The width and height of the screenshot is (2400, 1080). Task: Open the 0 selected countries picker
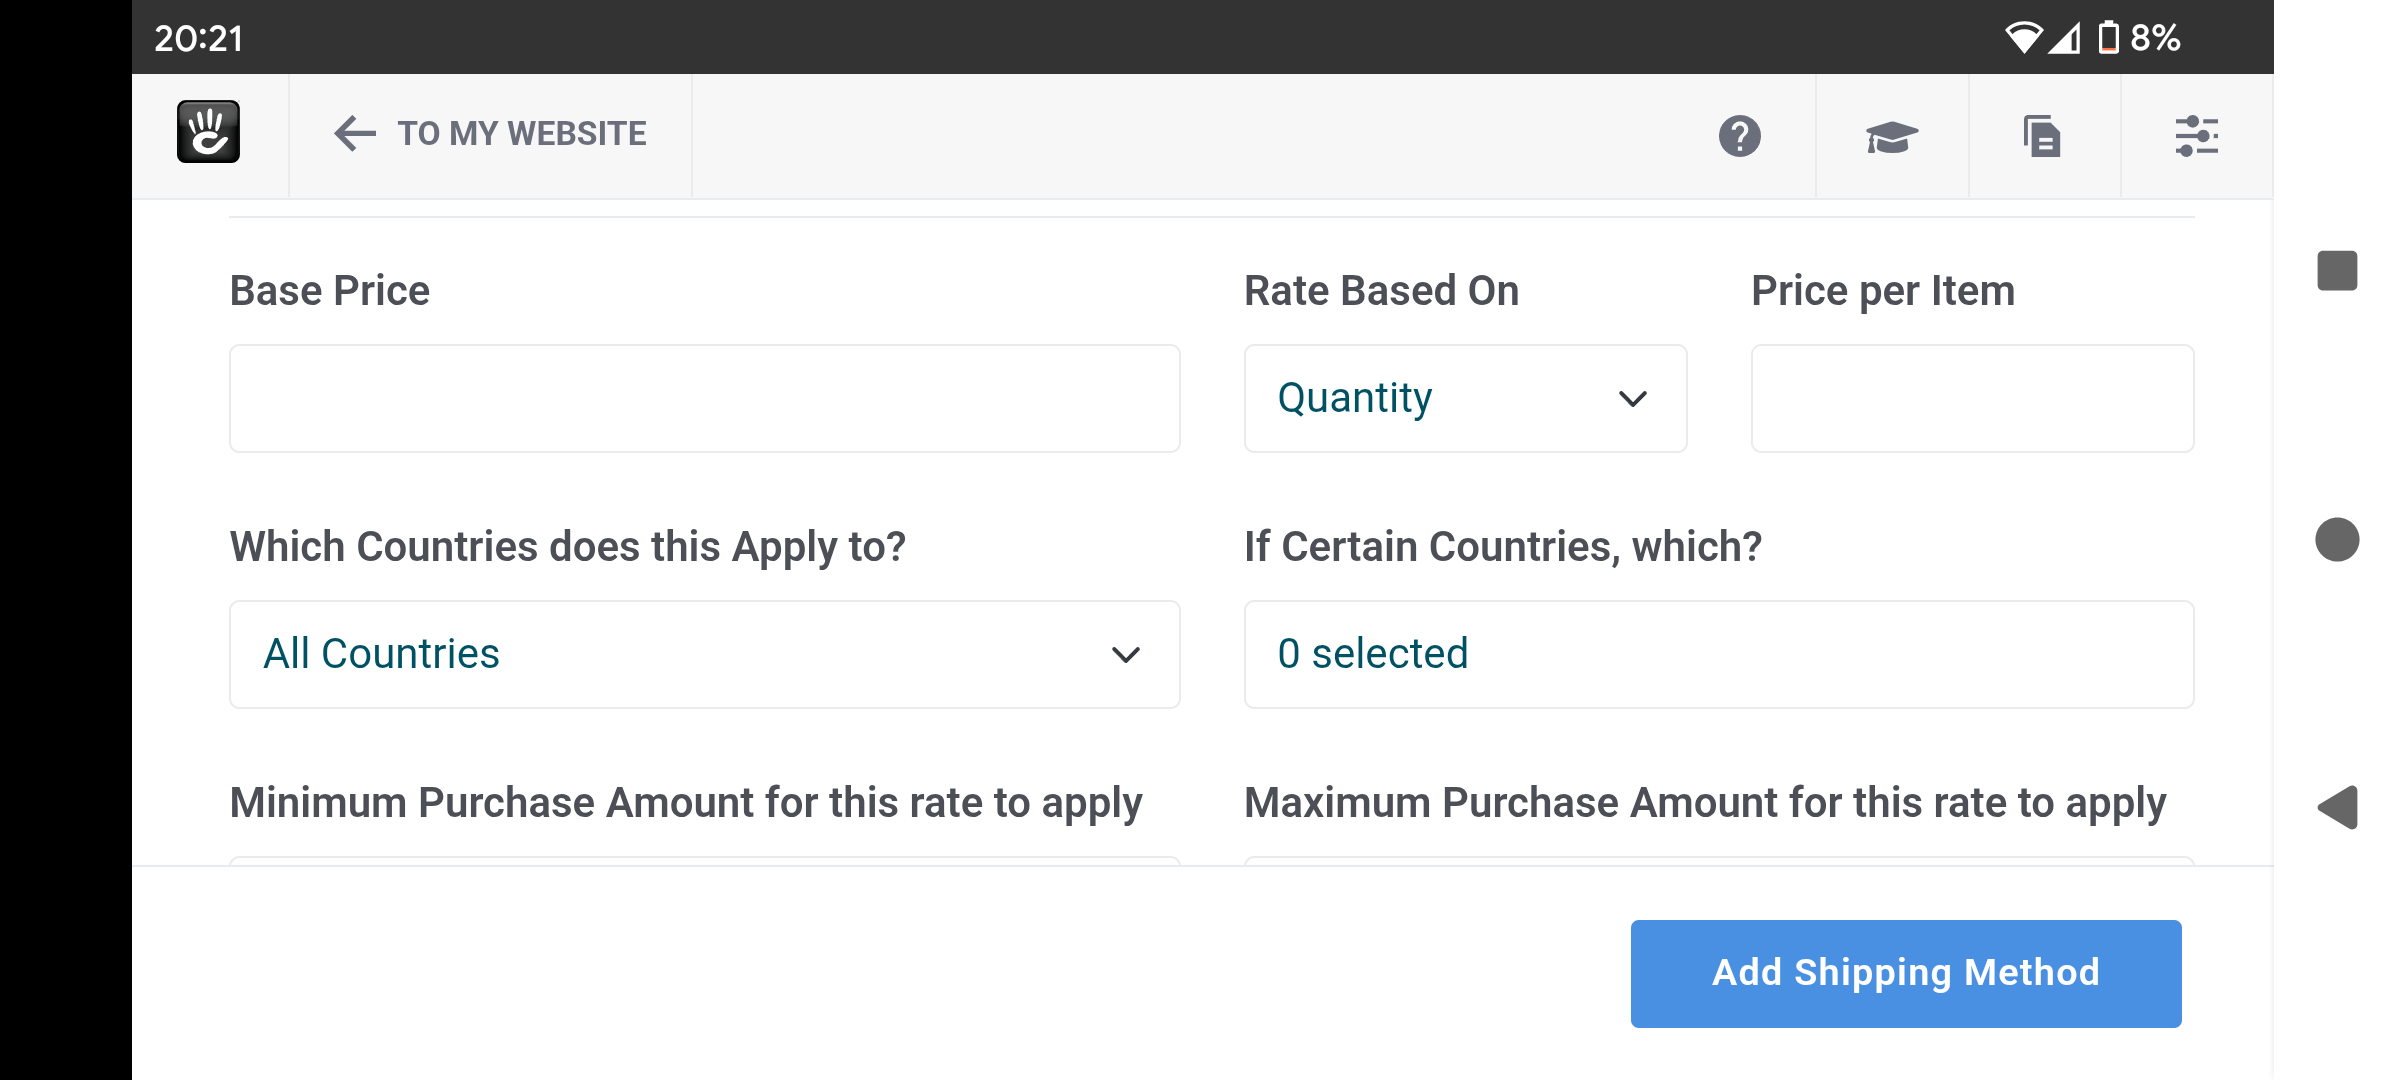pos(1718,655)
